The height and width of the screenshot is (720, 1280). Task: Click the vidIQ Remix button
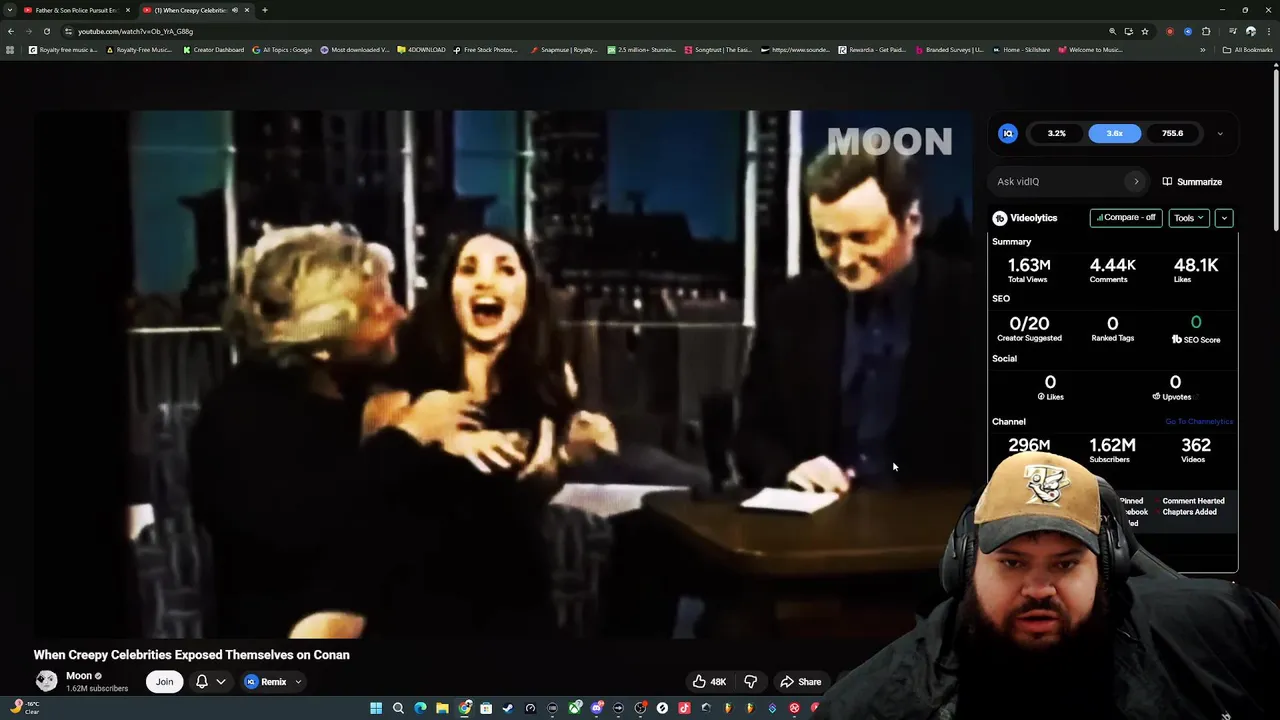[x=266, y=682]
